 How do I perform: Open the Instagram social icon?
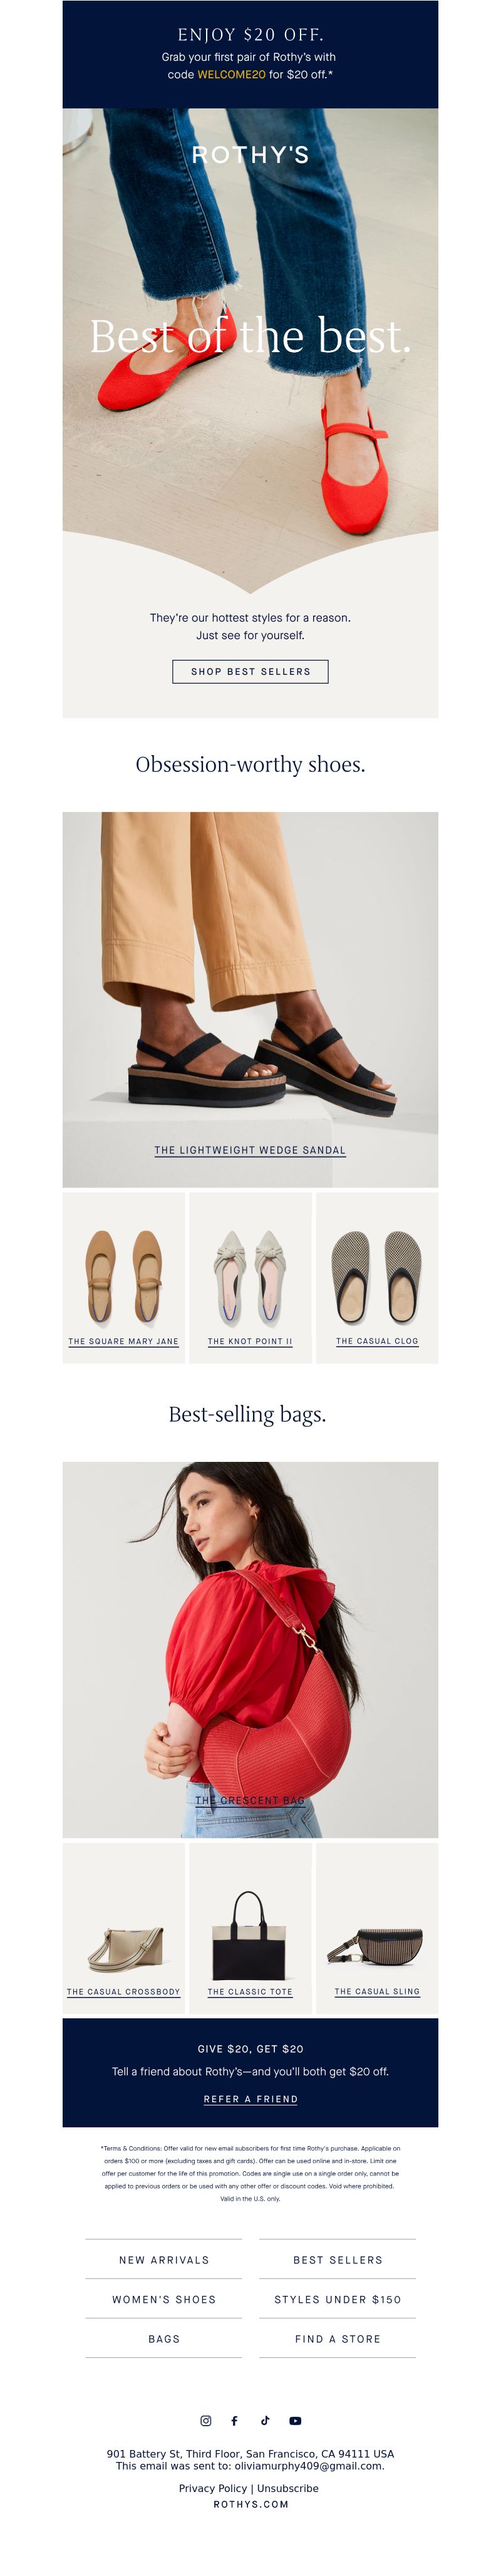pos(206,2420)
